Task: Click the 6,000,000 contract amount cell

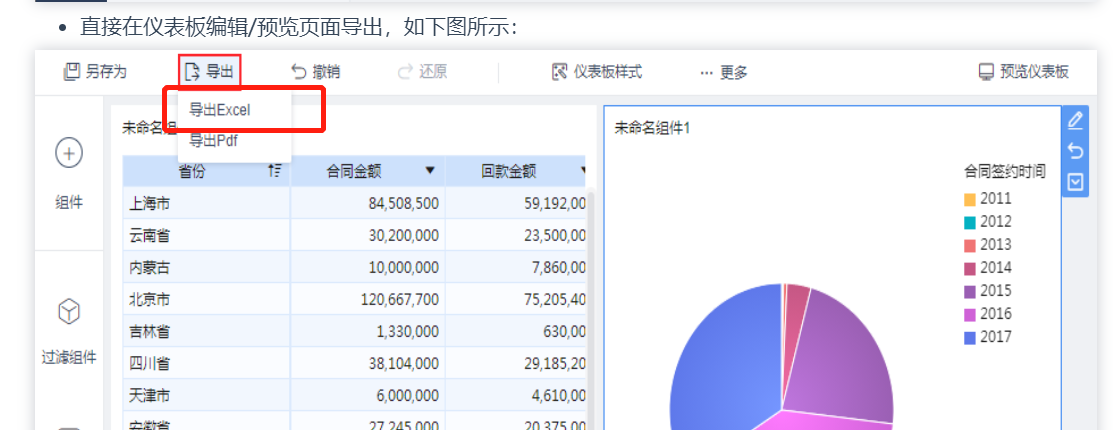Action: [368, 395]
